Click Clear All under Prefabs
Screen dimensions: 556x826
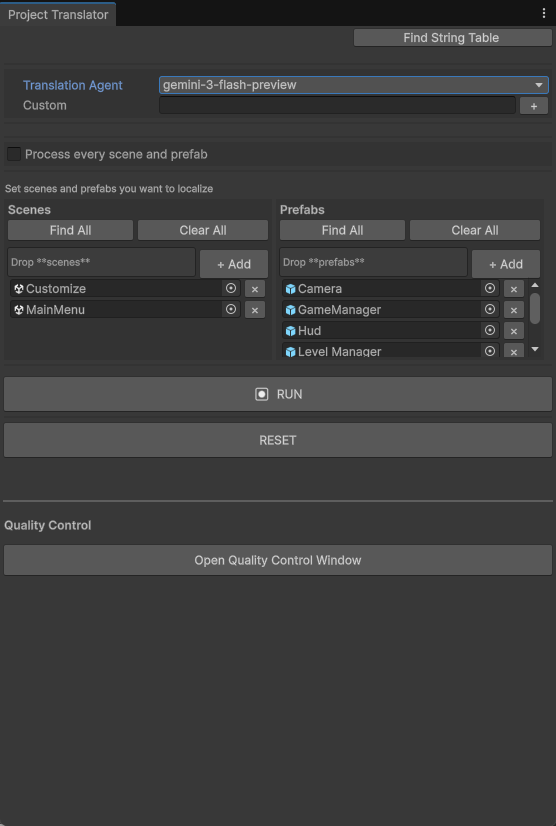475,230
